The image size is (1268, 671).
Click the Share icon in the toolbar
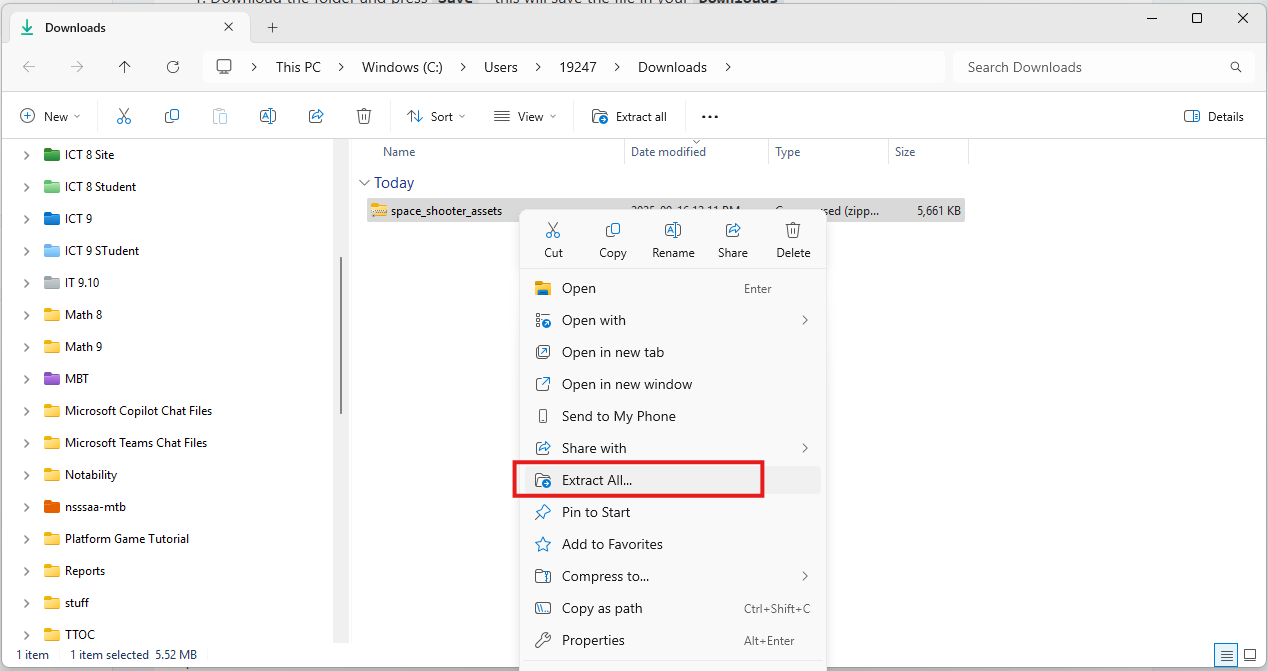point(316,117)
